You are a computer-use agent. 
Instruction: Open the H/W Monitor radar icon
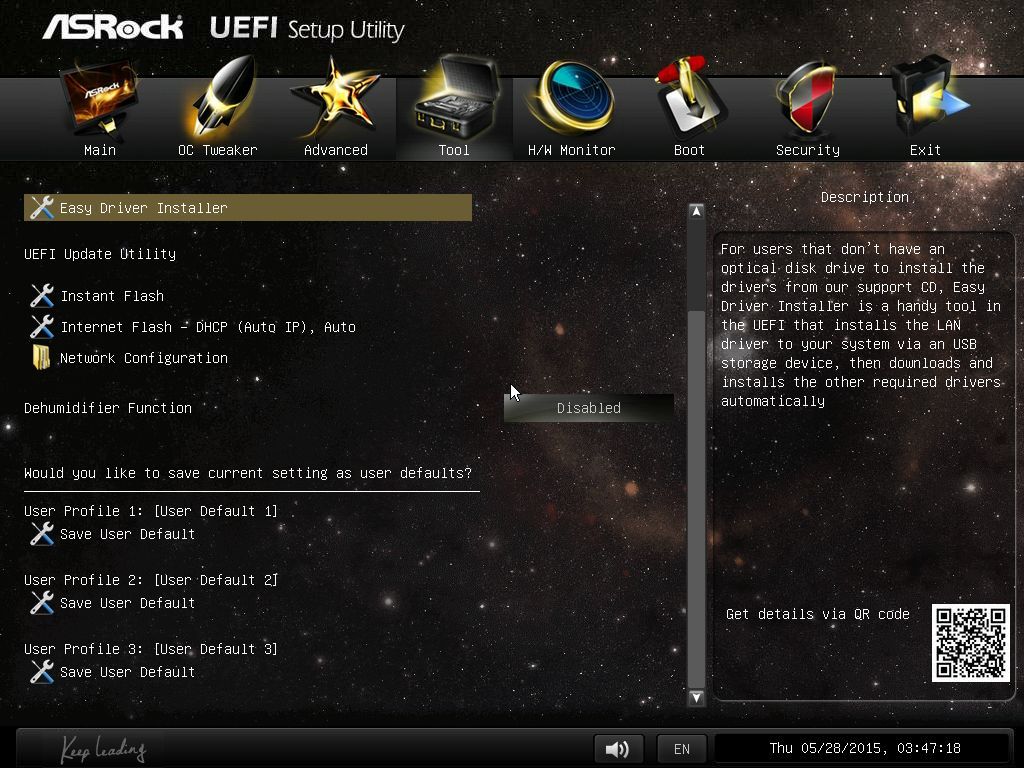pyautogui.click(x=572, y=98)
